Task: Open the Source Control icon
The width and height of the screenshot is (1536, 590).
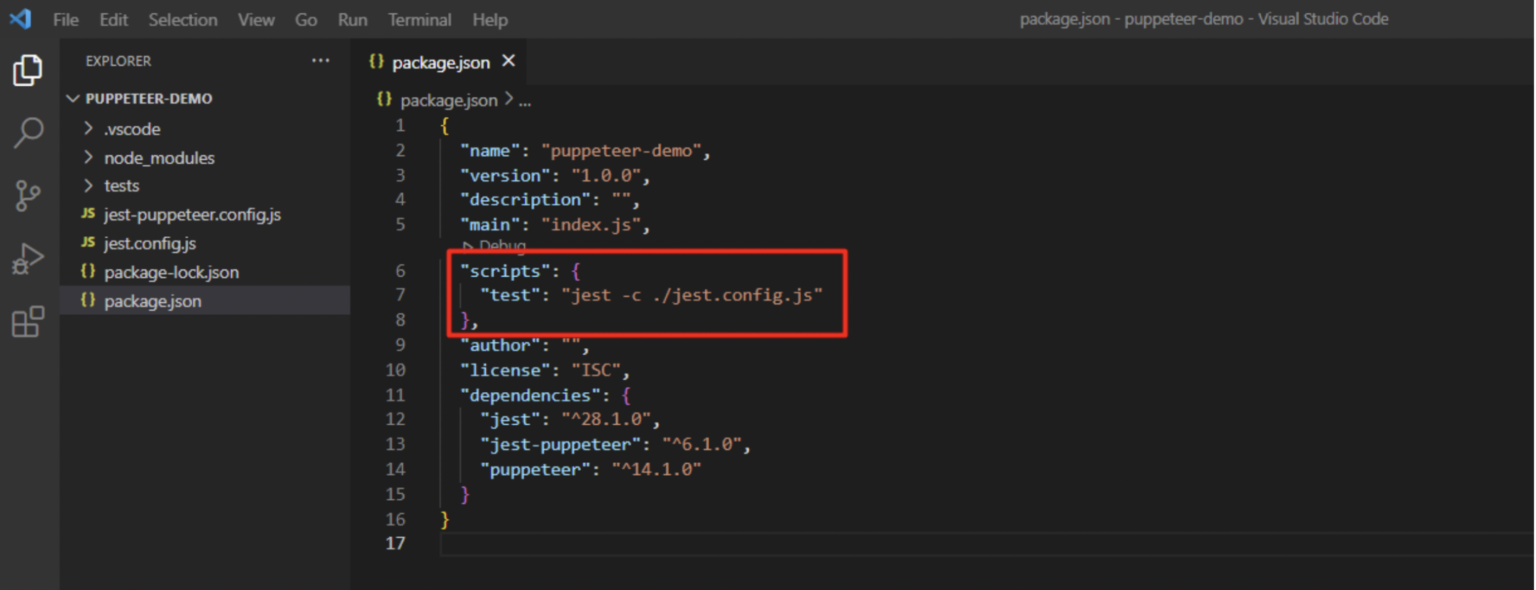Action: click(x=27, y=196)
